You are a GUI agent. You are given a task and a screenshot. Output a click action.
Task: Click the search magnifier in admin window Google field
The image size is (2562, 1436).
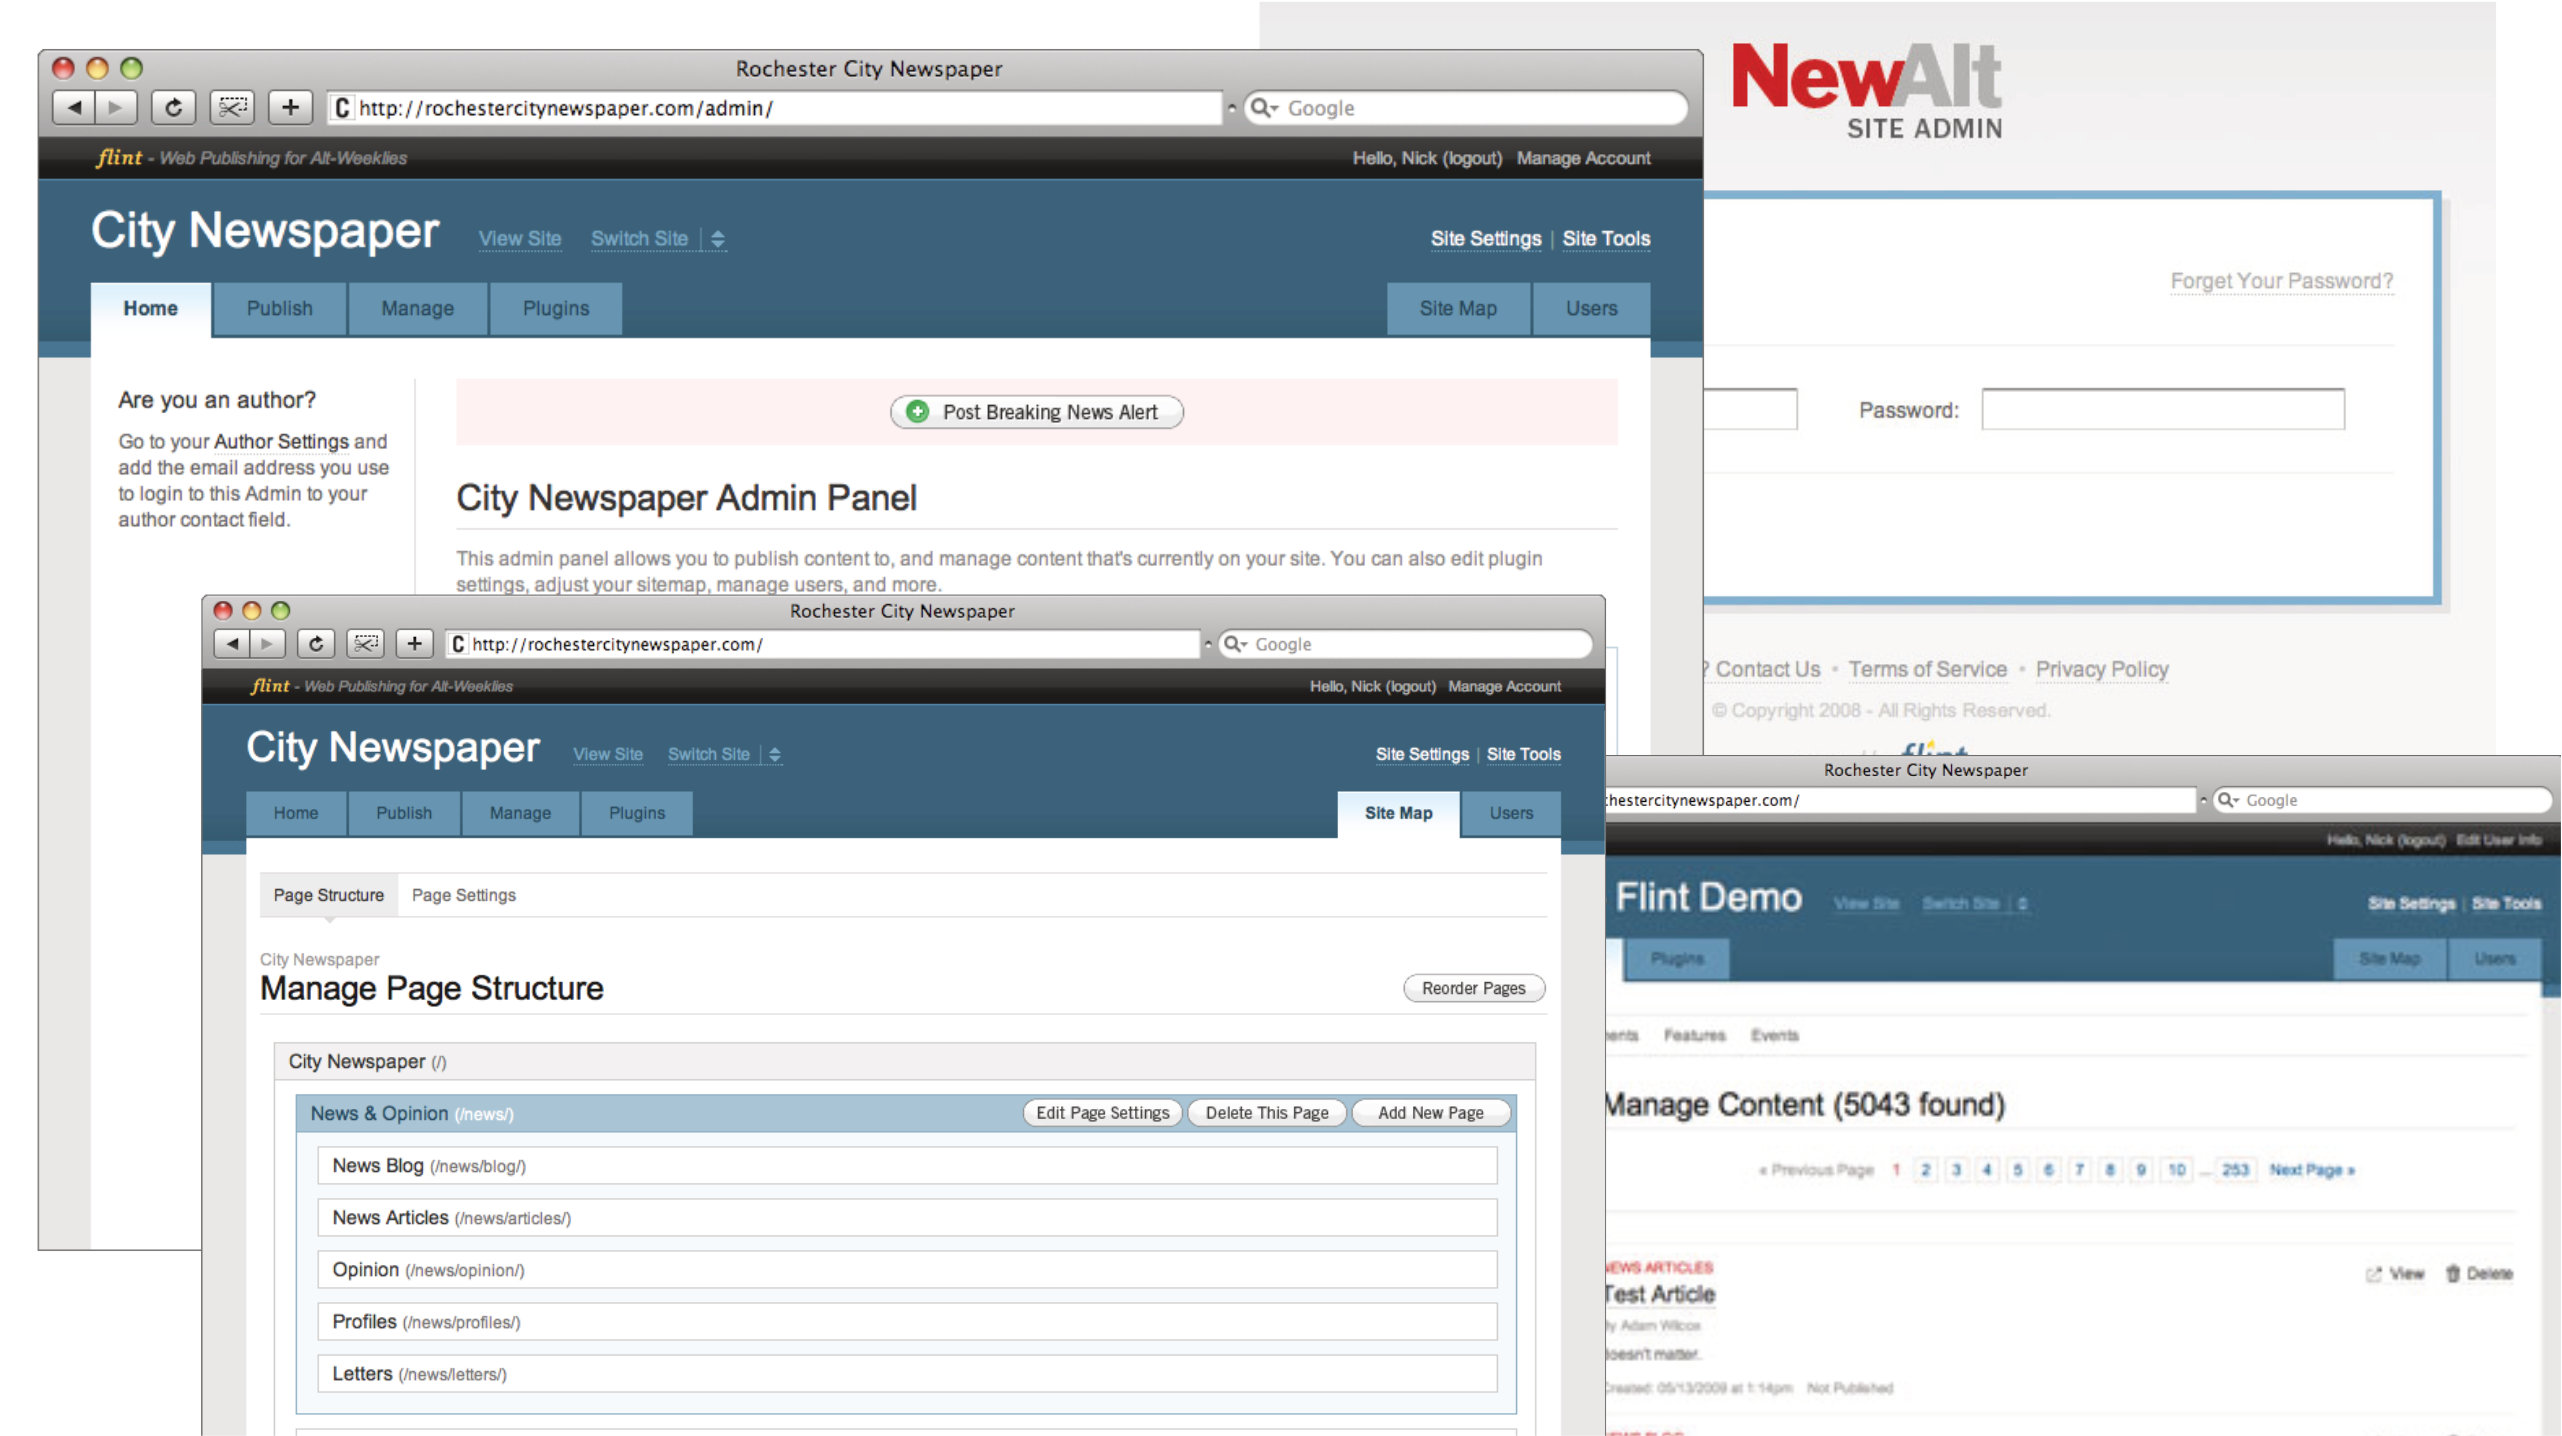(1263, 107)
